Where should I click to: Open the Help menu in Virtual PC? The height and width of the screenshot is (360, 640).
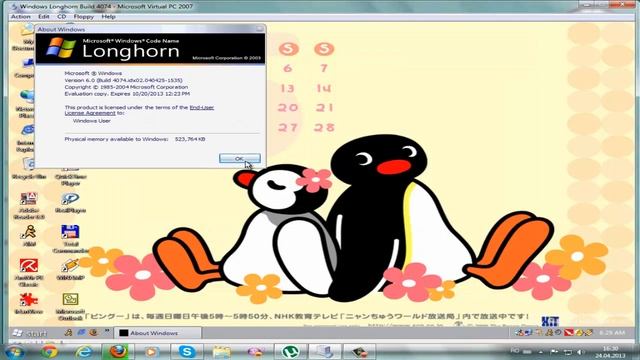click(x=108, y=17)
